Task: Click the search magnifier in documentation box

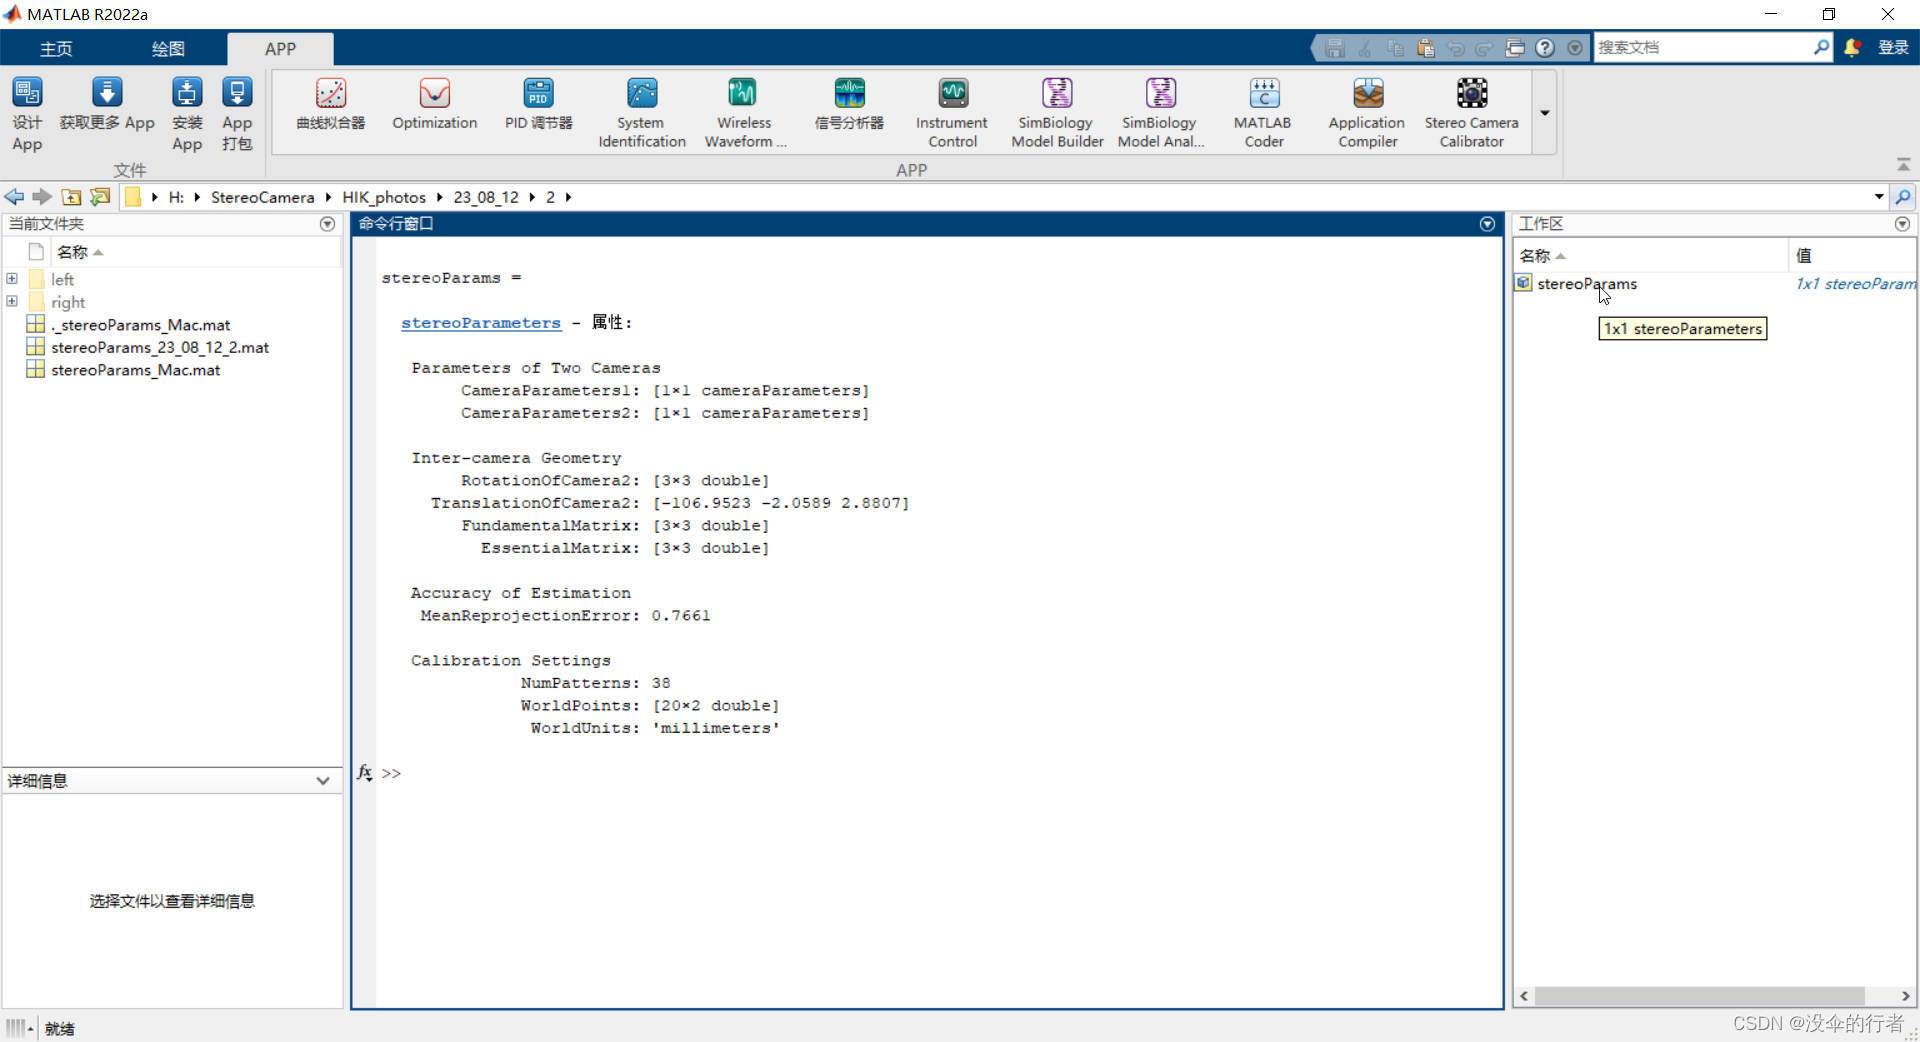Action: (1821, 47)
